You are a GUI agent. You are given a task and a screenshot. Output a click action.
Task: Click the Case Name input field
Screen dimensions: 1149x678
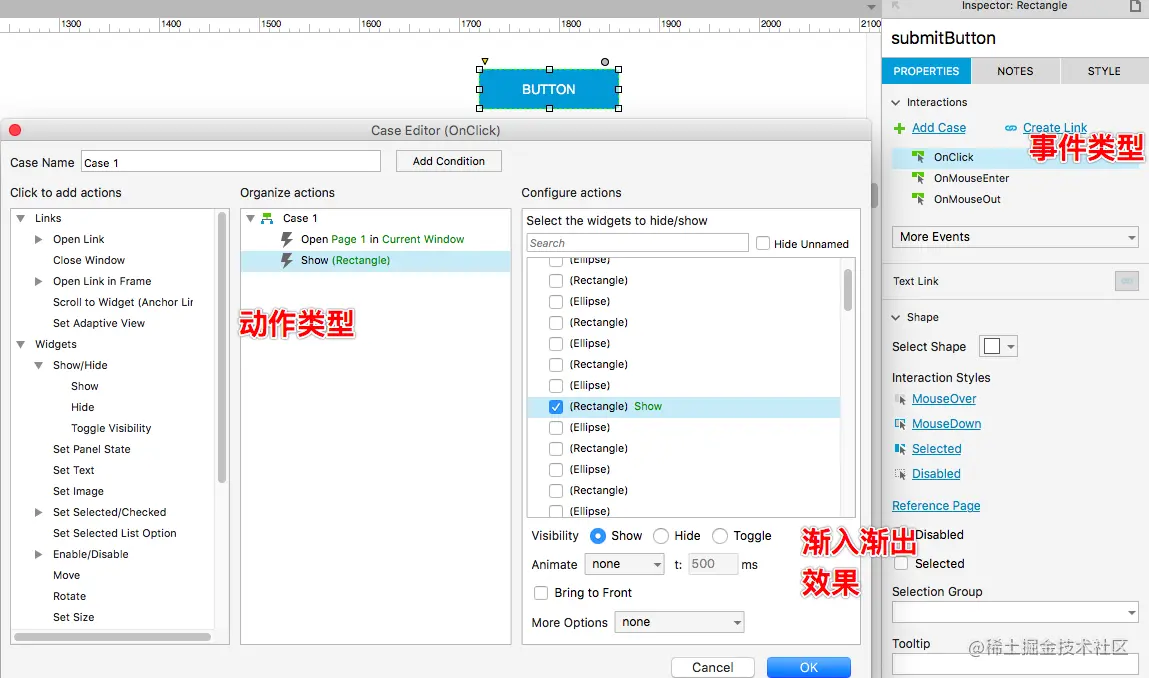pyautogui.click(x=231, y=162)
